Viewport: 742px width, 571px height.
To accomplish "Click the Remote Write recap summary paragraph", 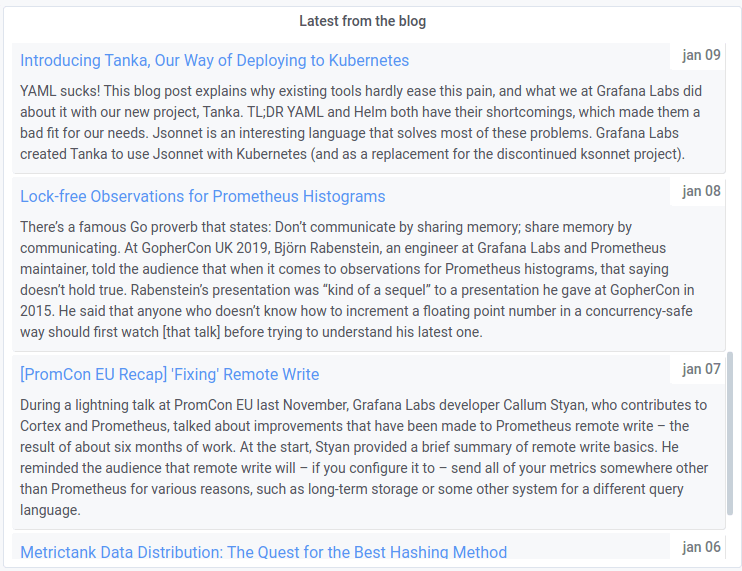I will tap(360, 458).
